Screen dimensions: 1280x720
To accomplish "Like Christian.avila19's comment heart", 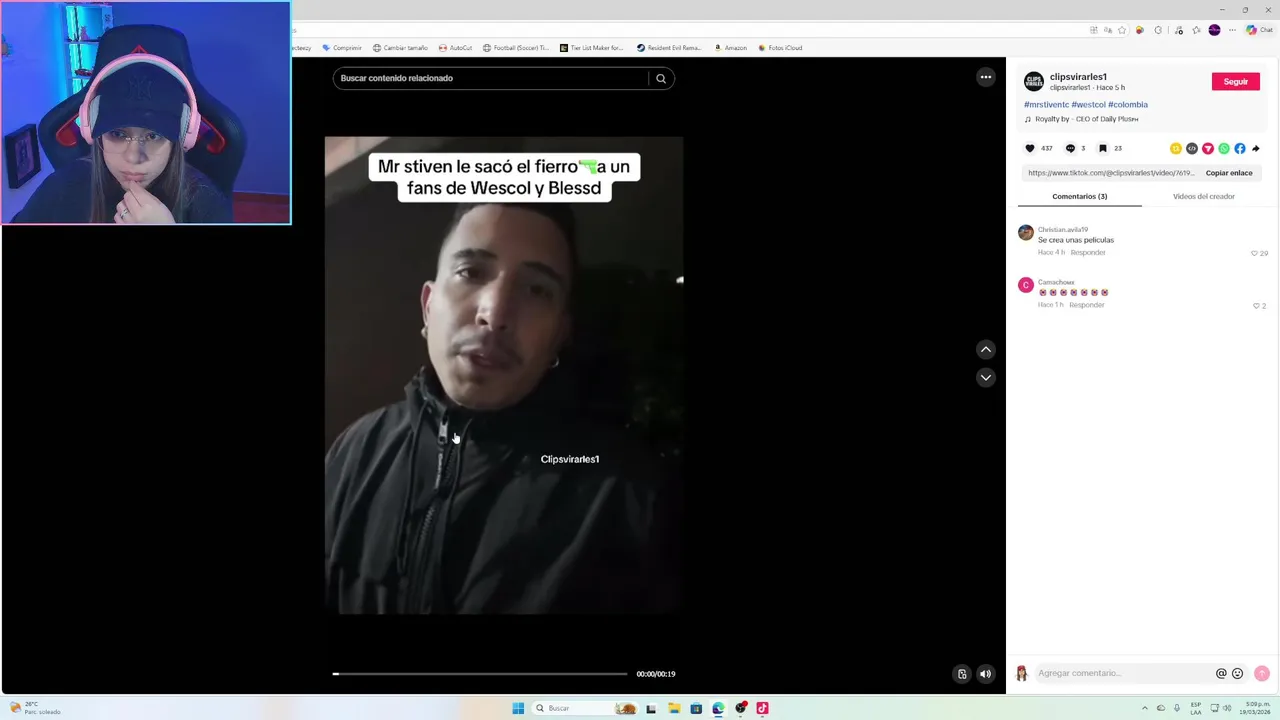I will click(1254, 253).
